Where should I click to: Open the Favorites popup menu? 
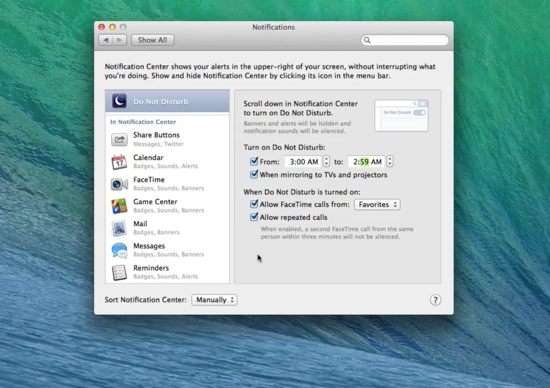(x=377, y=205)
